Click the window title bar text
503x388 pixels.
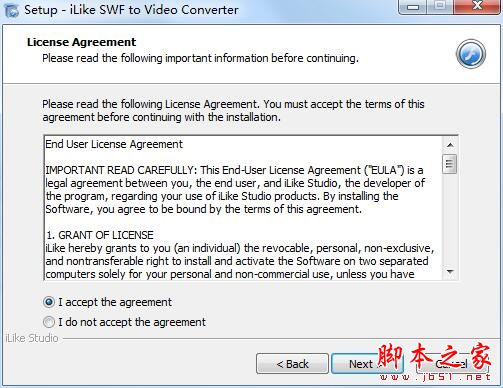coord(131,10)
